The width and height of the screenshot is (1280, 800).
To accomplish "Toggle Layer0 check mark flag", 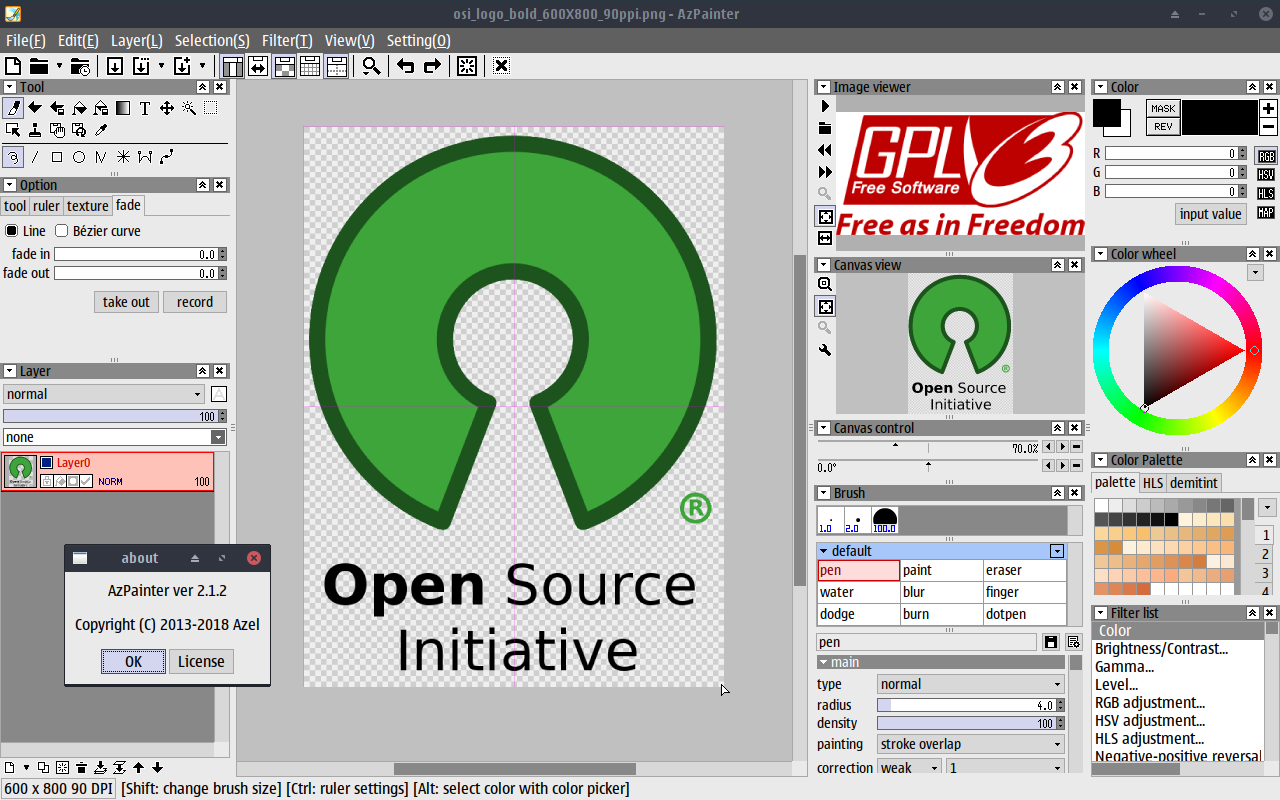I will (x=86, y=482).
